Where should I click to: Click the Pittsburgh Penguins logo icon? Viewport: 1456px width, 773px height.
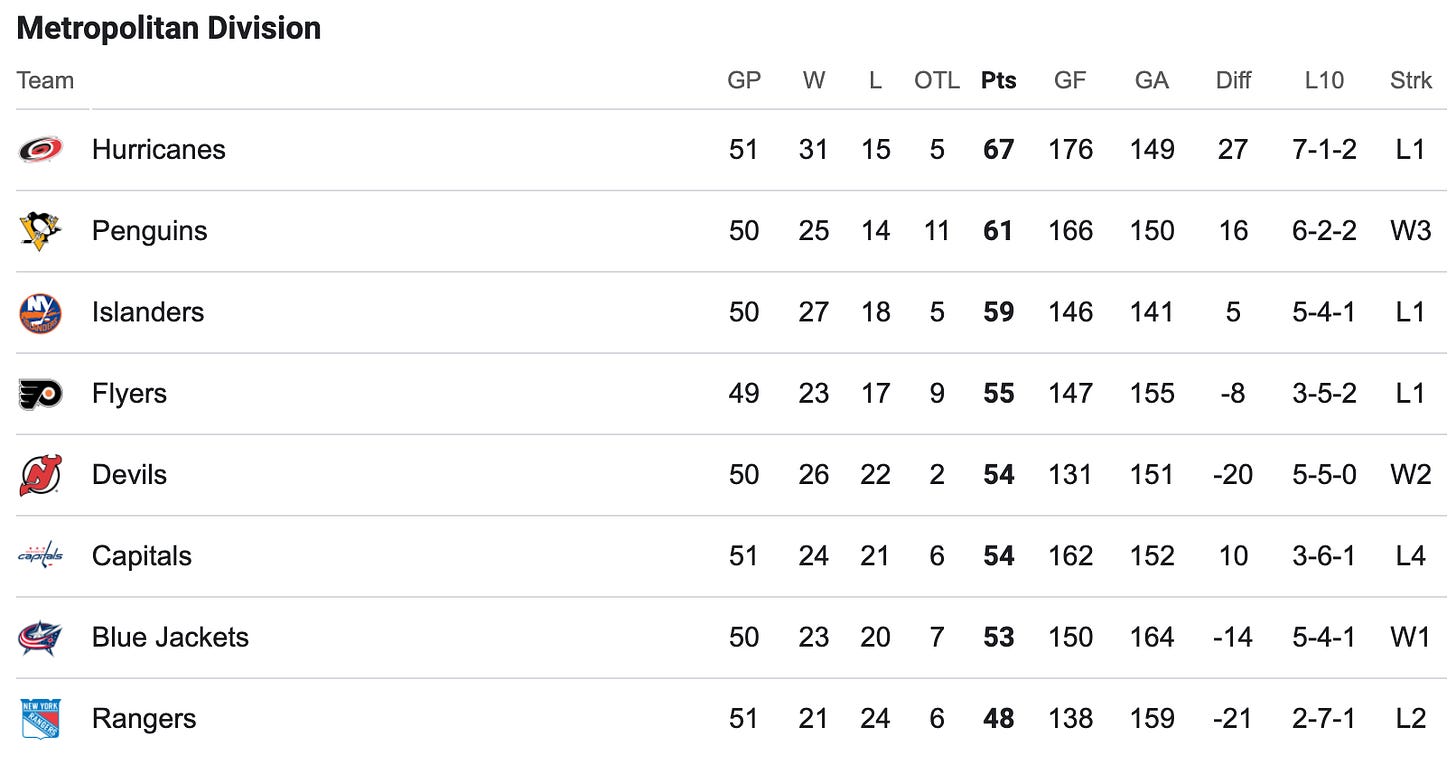(x=40, y=231)
